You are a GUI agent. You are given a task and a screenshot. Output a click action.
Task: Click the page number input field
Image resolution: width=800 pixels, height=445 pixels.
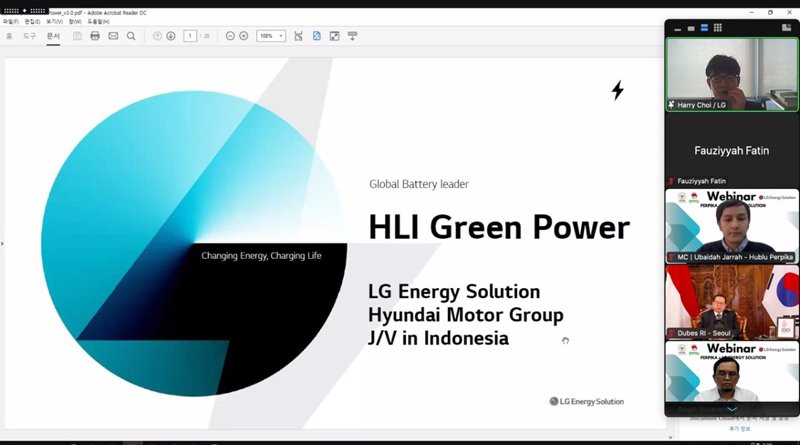coord(190,36)
